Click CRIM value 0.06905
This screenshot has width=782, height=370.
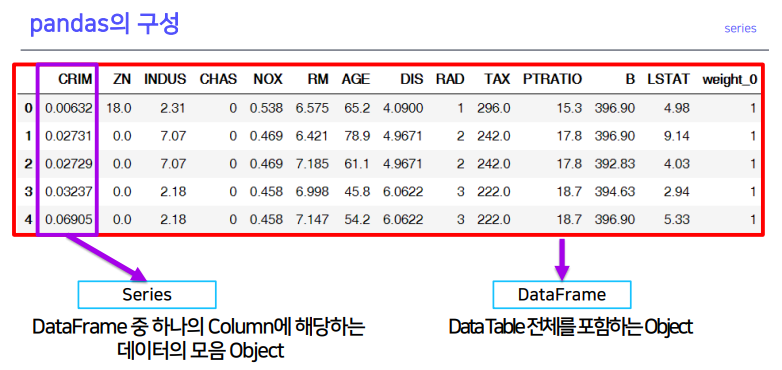pos(69,219)
